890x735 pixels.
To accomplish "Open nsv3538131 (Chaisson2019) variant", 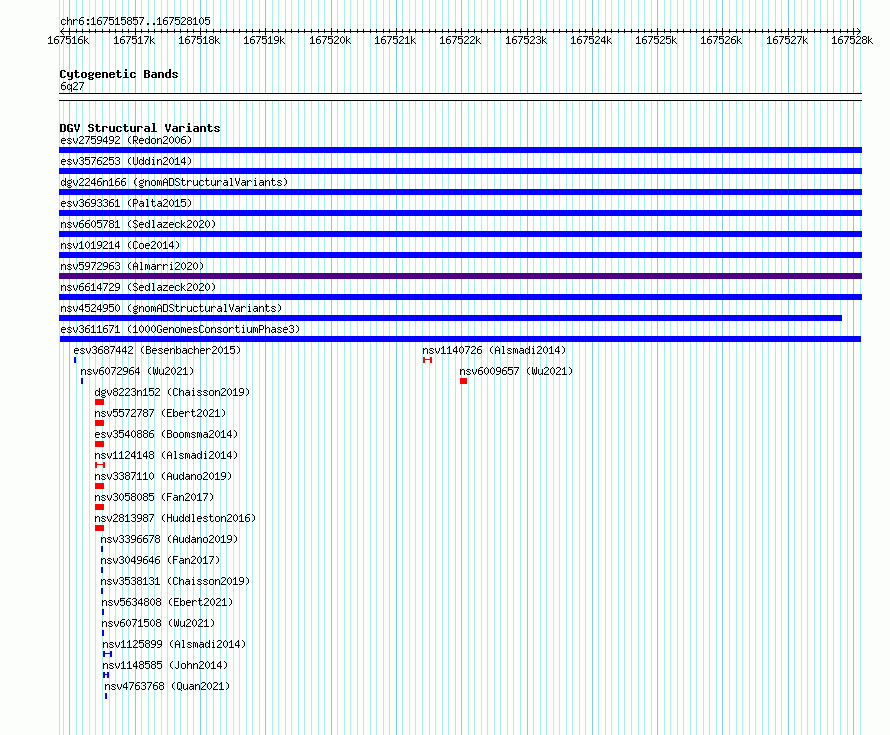I will pos(175,581).
